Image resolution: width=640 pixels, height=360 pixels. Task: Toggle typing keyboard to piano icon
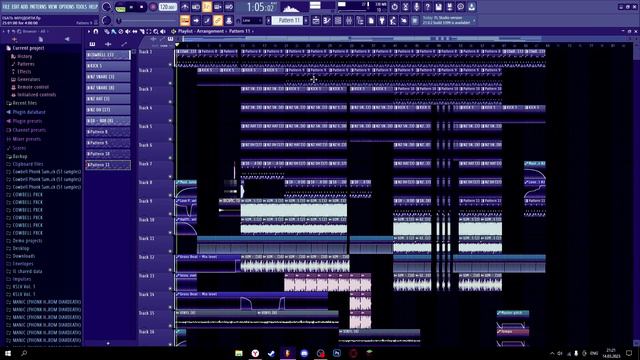point(184,20)
